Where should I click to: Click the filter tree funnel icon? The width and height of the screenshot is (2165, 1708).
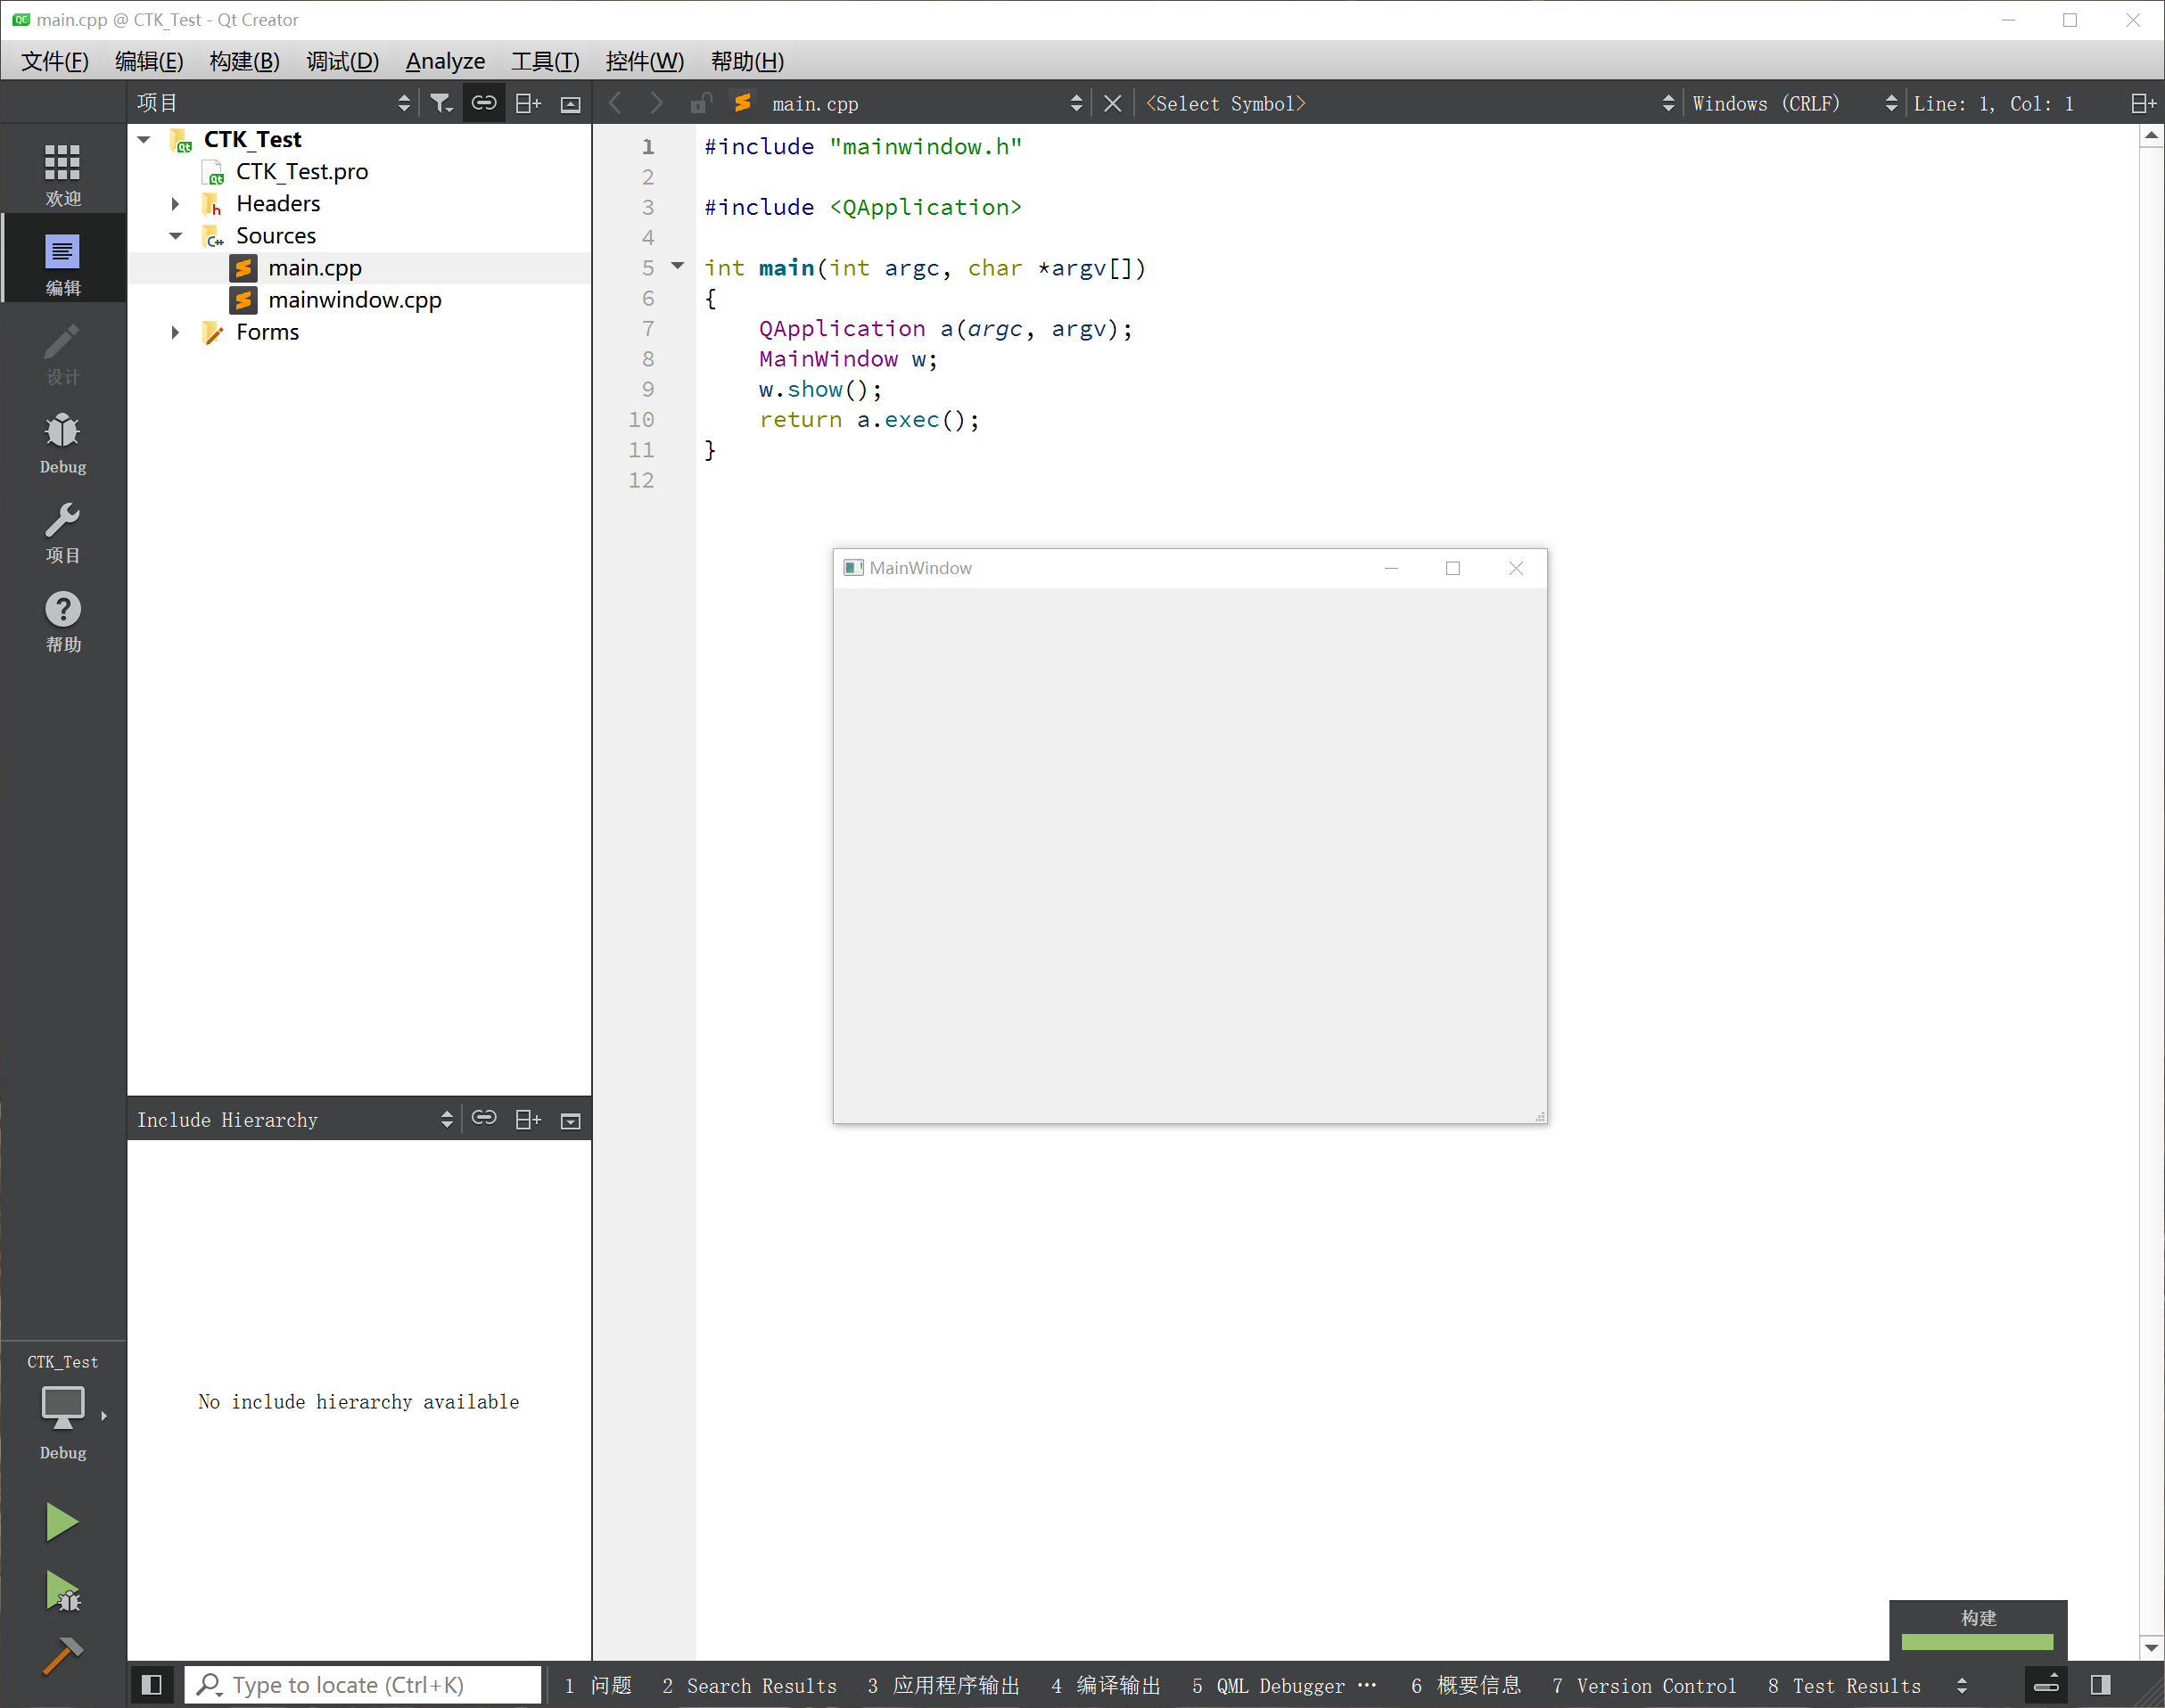click(440, 103)
